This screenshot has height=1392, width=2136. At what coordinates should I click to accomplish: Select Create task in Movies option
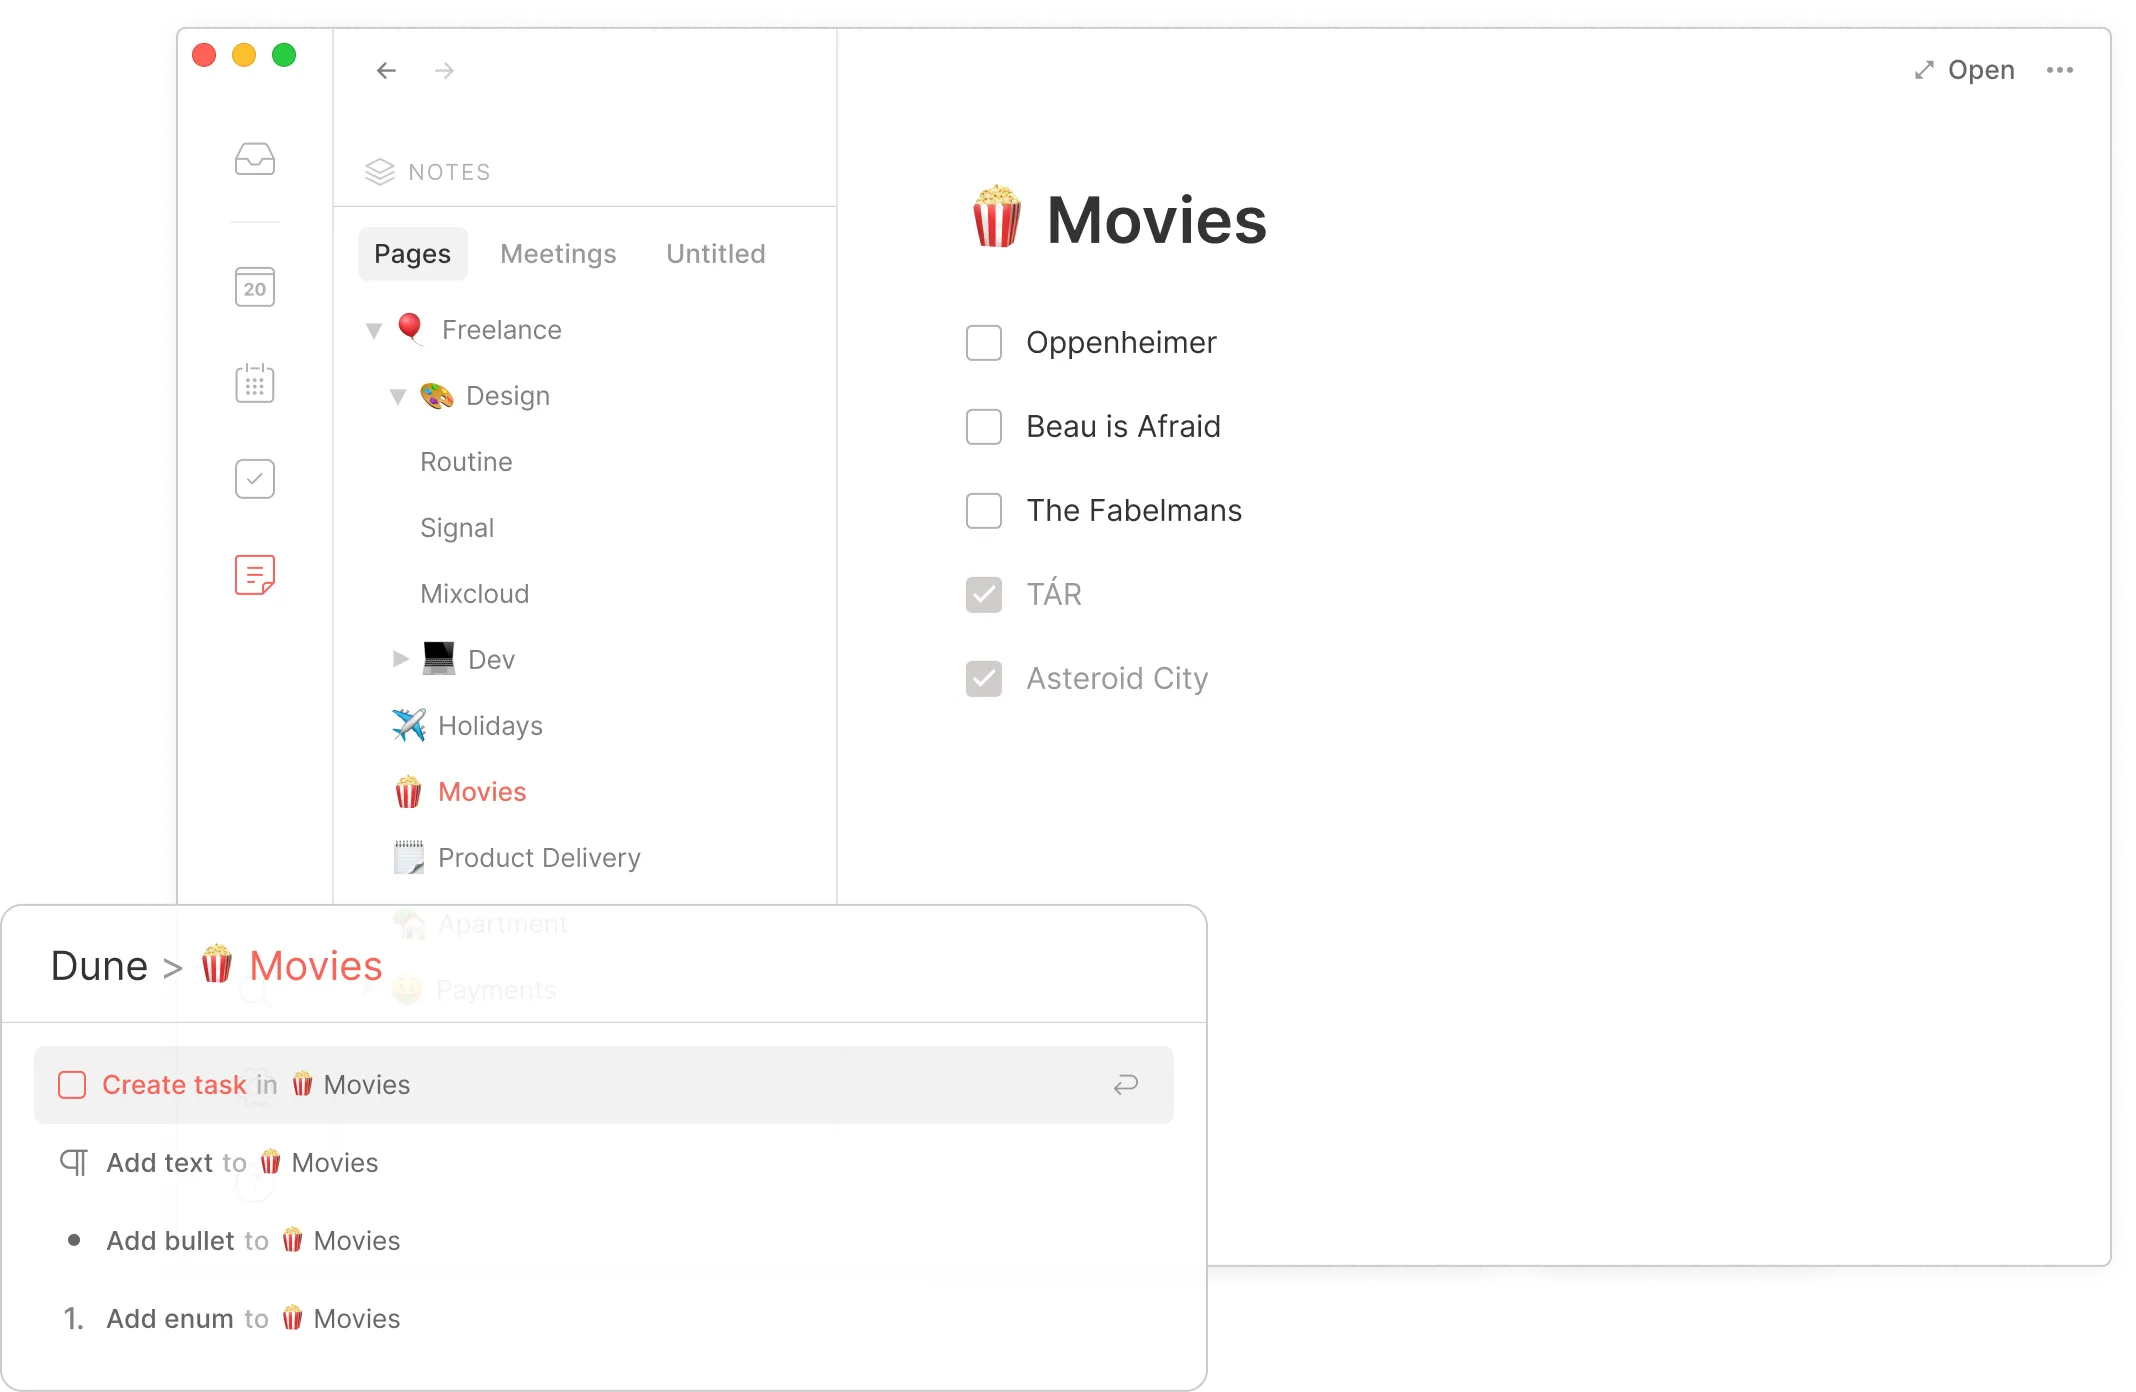click(175, 1084)
